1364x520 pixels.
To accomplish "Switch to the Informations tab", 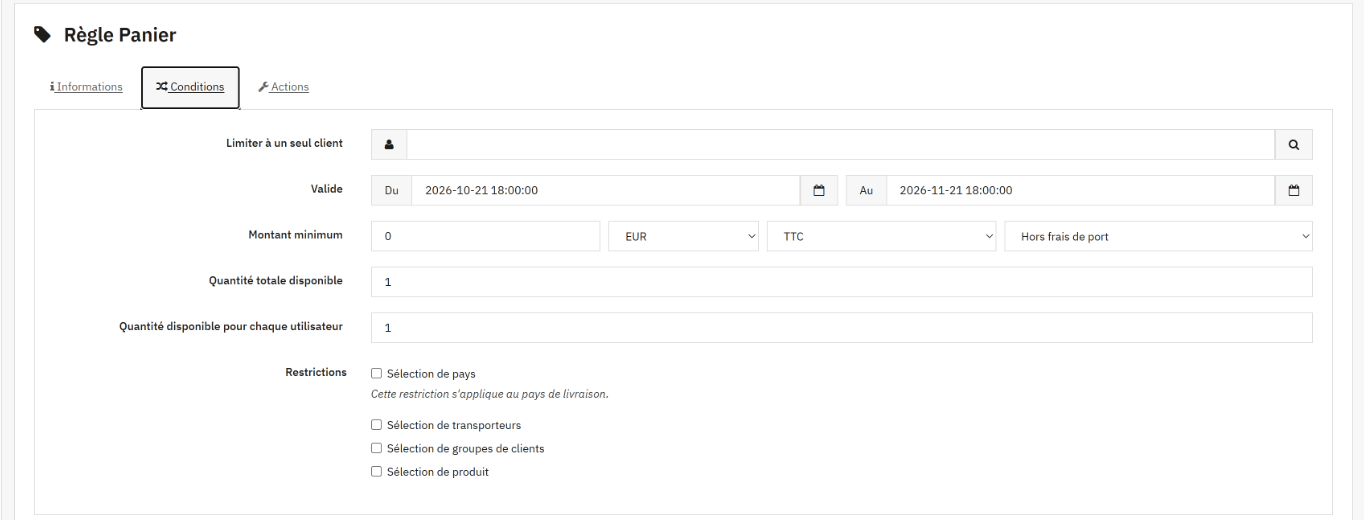I will point(86,87).
